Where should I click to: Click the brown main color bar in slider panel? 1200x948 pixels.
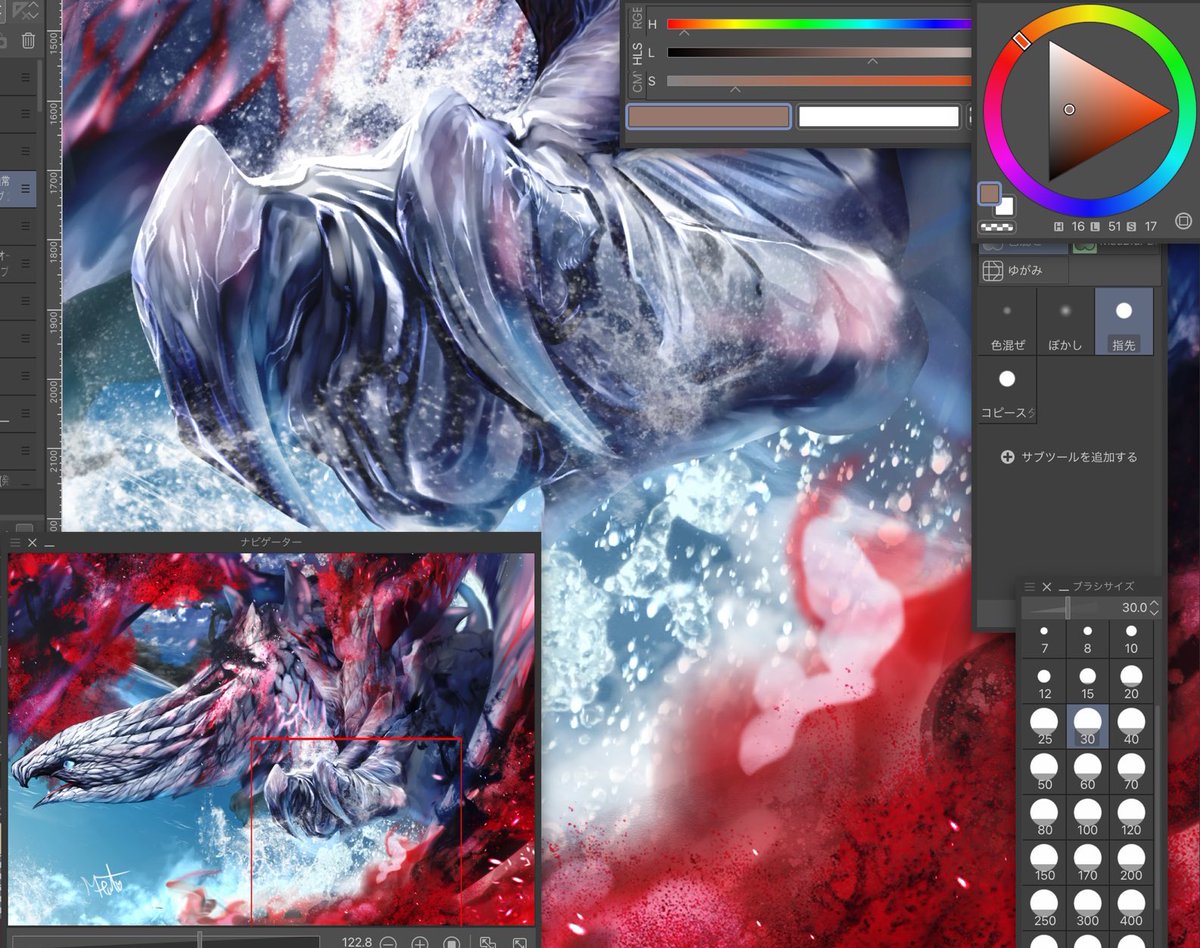pos(709,117)
